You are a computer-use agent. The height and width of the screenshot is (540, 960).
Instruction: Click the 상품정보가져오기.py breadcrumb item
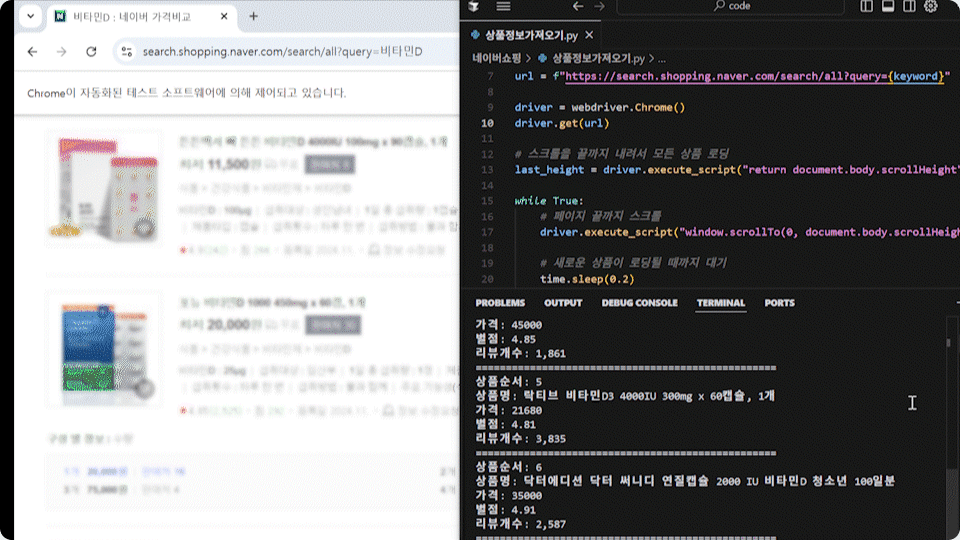(598, 59)
